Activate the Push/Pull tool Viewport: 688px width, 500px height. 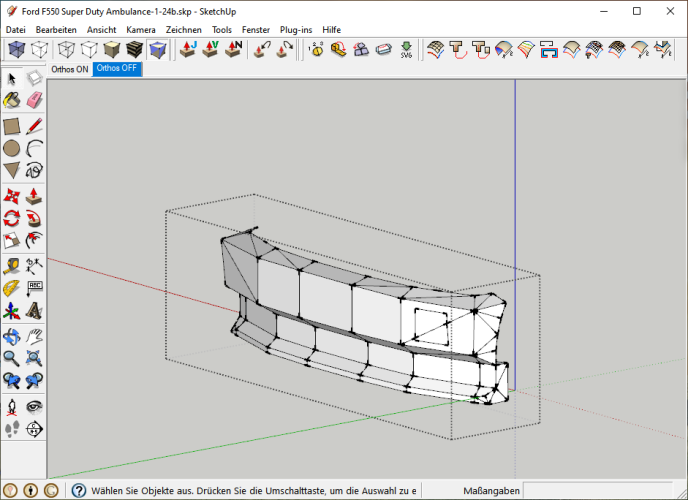tap(34, 196)
